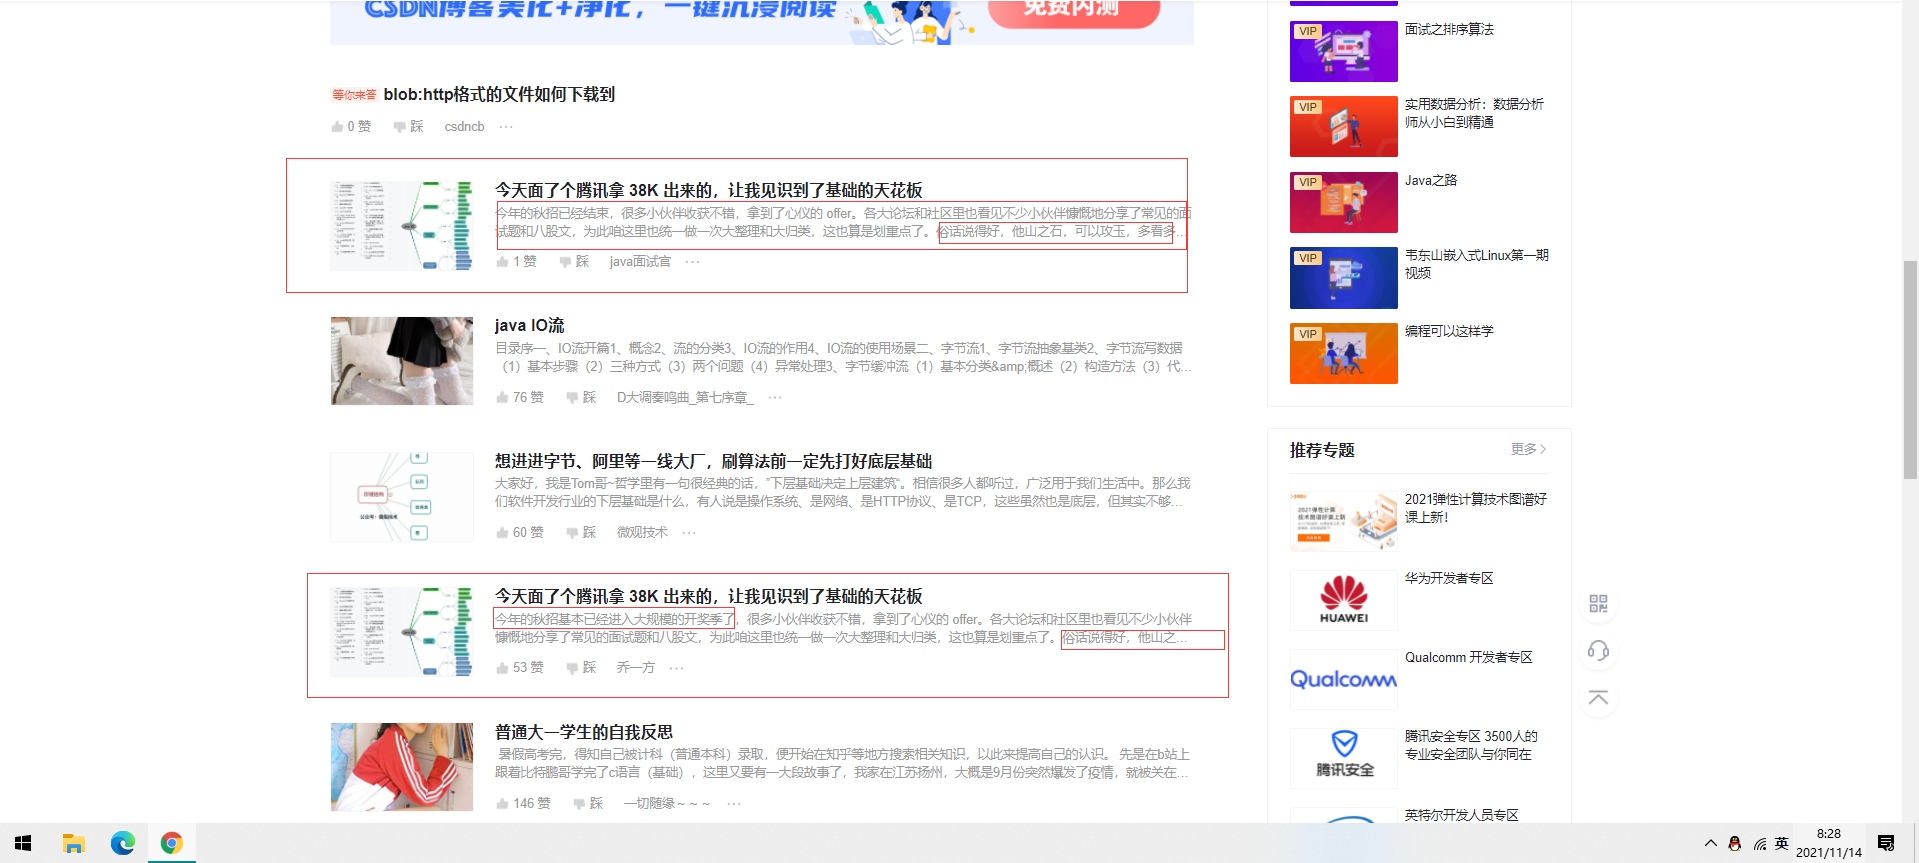The width and height of the screenshot is (1919, 863).
Task: Visit author 乔一方's profile
Action: tap(635, 668)
